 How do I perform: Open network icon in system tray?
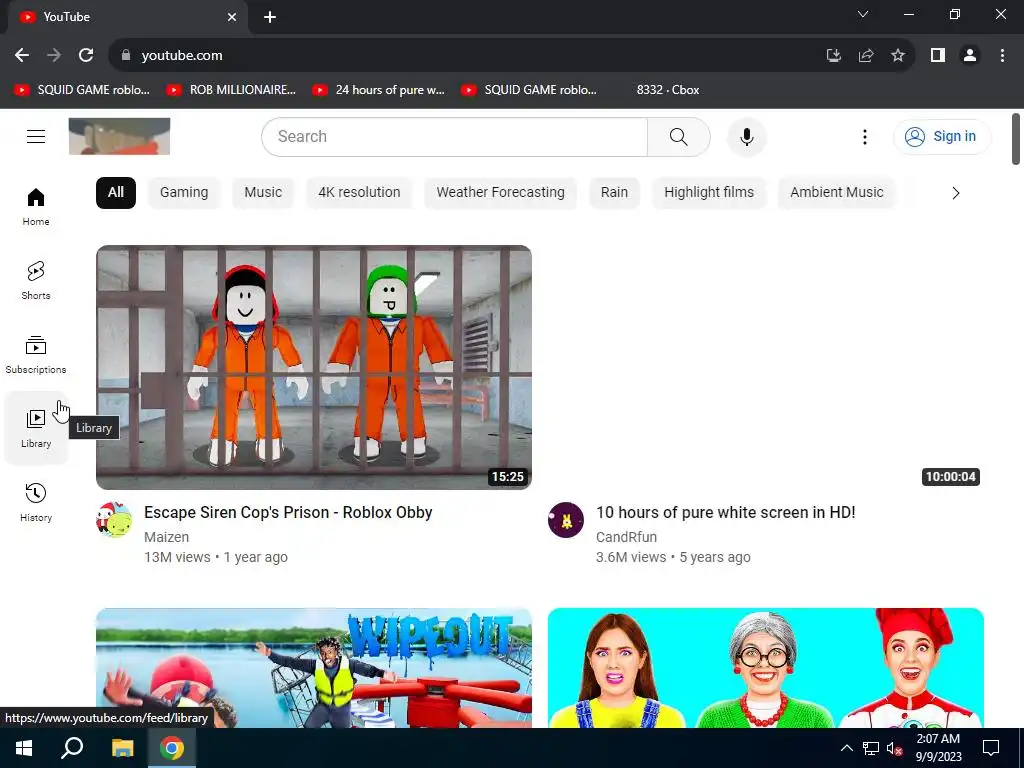[871, 748]
